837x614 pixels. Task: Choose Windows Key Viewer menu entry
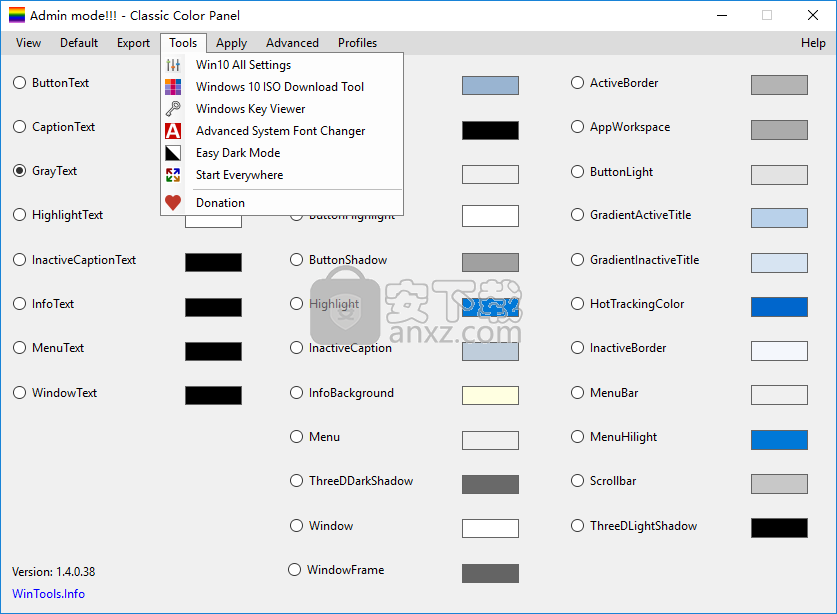(x=282, y=109)
